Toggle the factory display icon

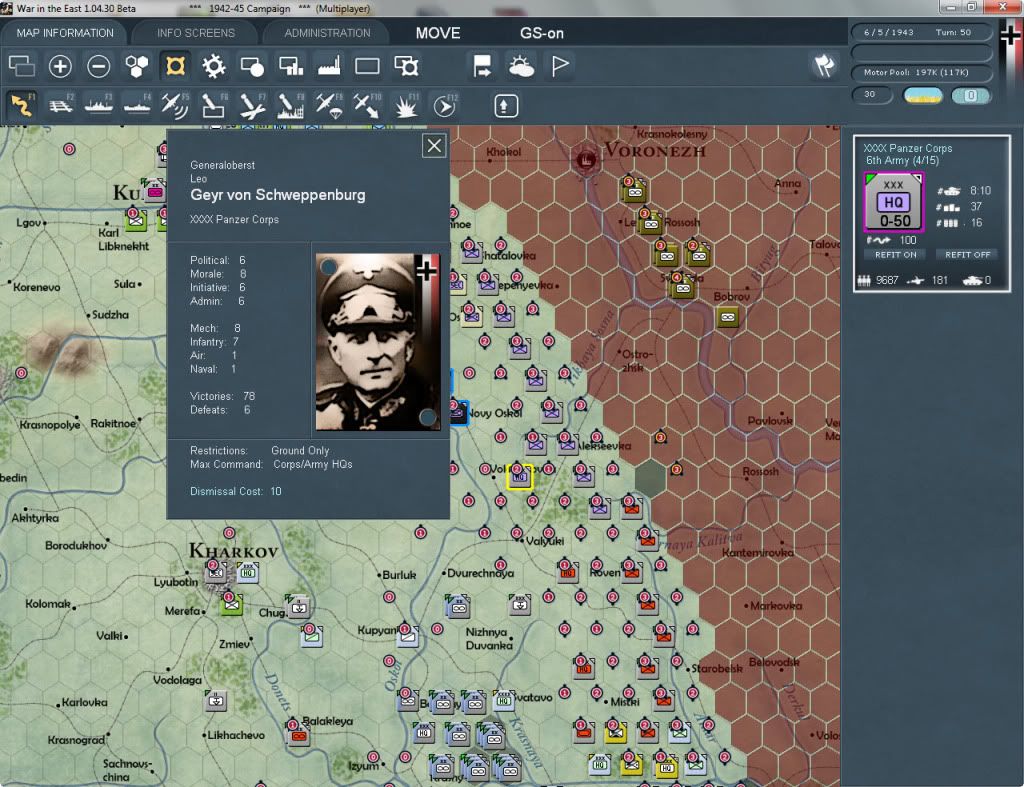click(x=329, y=66)
